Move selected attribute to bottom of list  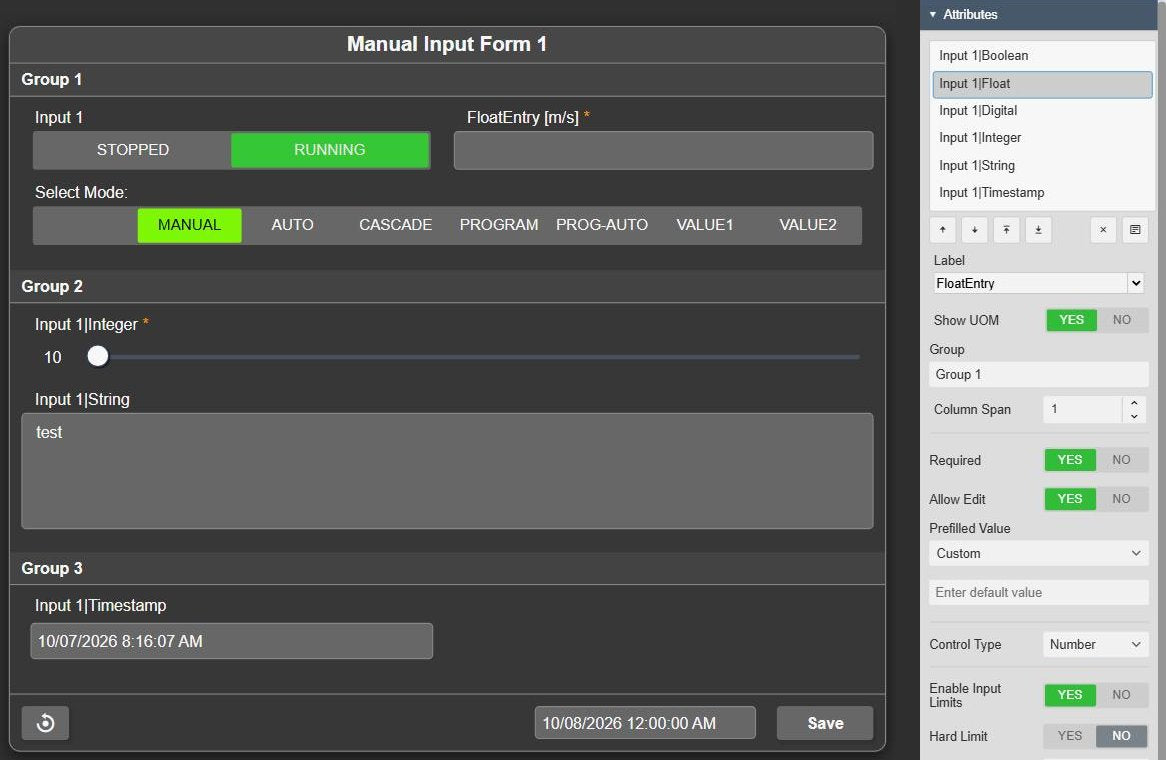(1038, 230)
